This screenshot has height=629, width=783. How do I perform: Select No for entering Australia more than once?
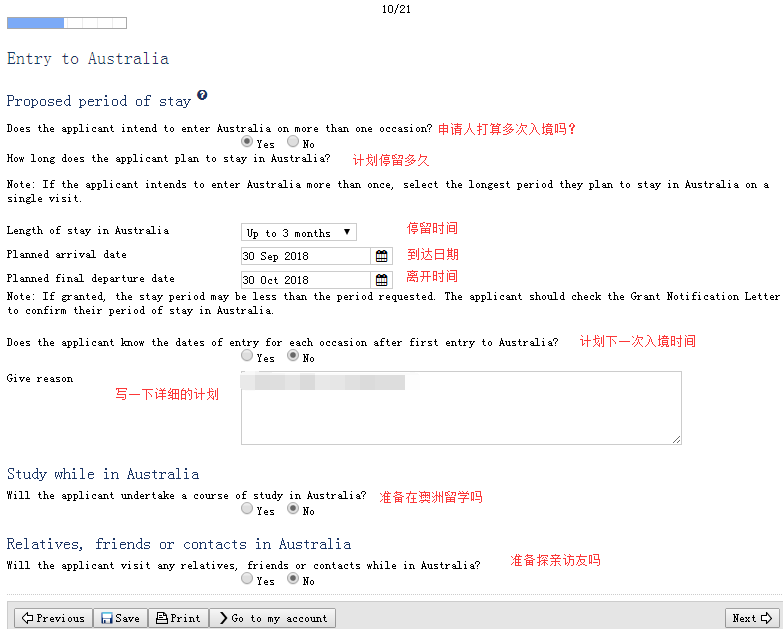(x=293, y=143)
